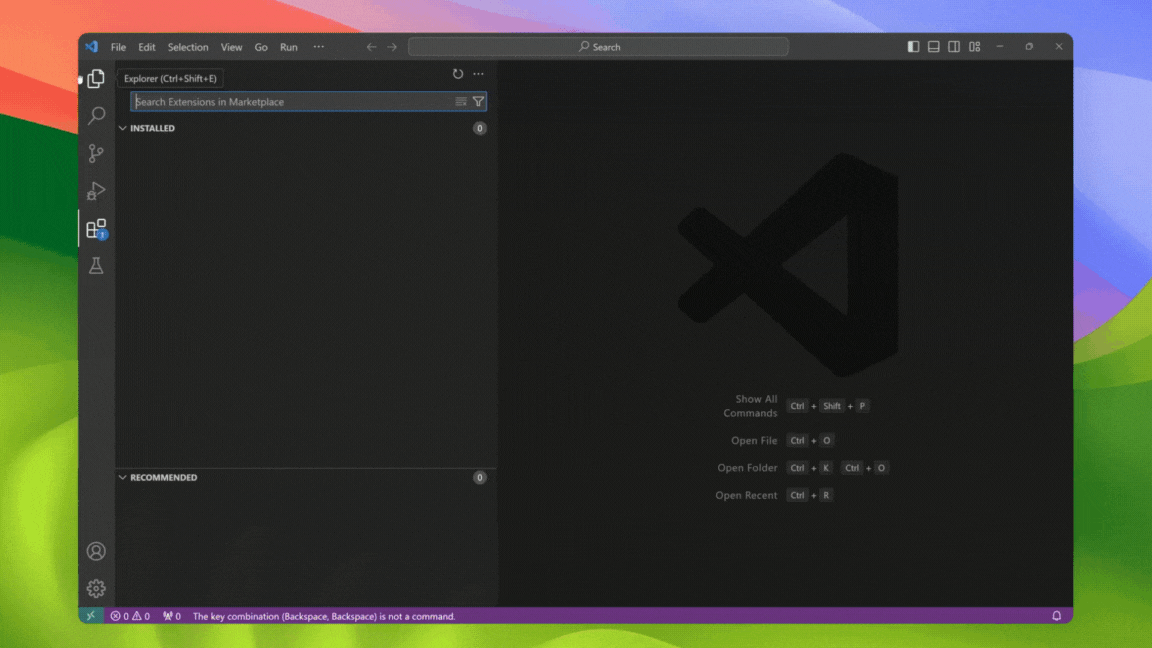Screen dimensions: 1152x648
Task: Open the Run menu
Action: [288, 46]
